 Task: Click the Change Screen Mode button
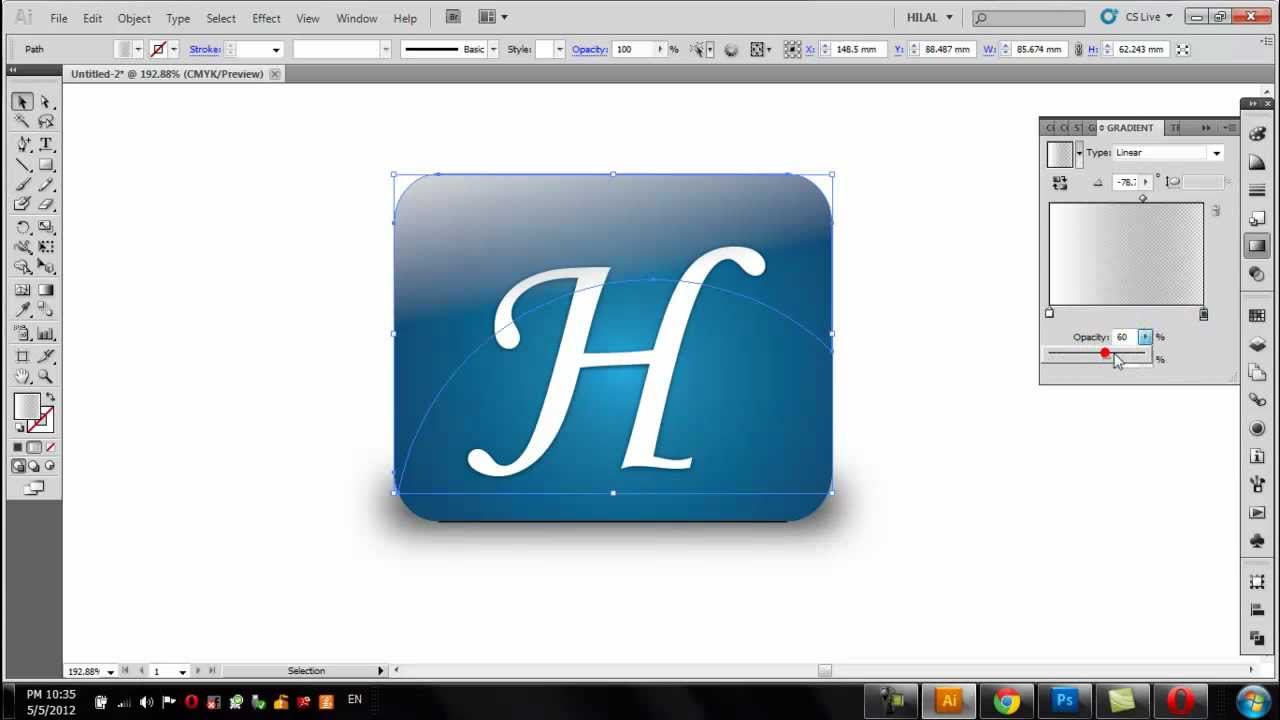(x=35, y=488)
